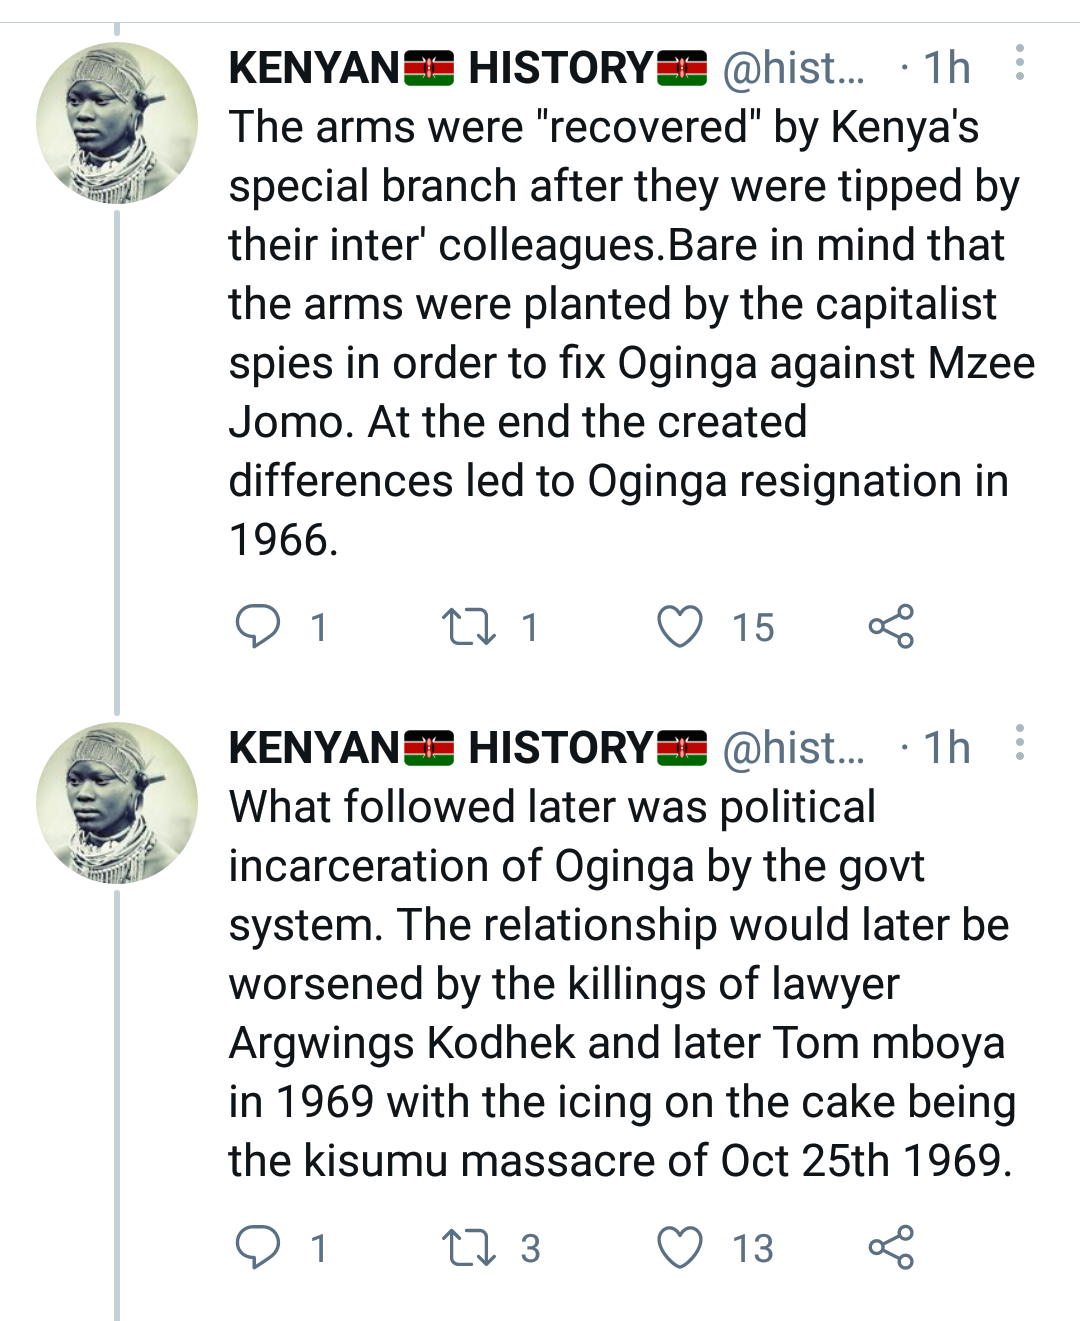The width and height of the screenshot is (1080, 1321).
Task: Open profile picture on first tweet
Action: [117, 123]
